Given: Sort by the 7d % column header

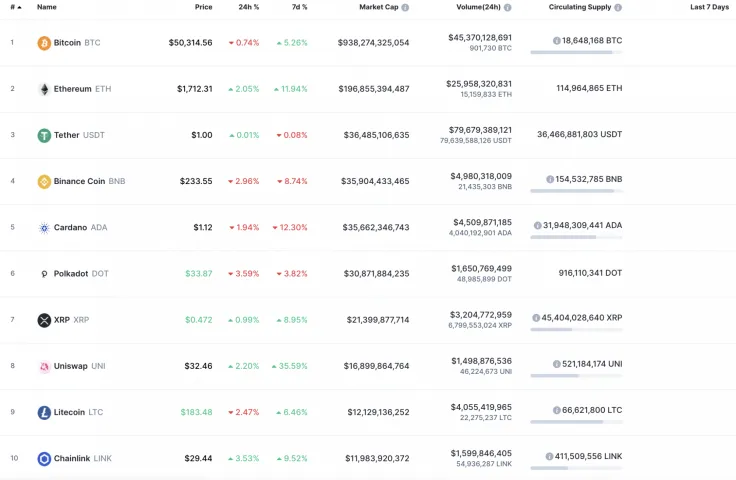Looking at the screenshot, I should [299, 7].
